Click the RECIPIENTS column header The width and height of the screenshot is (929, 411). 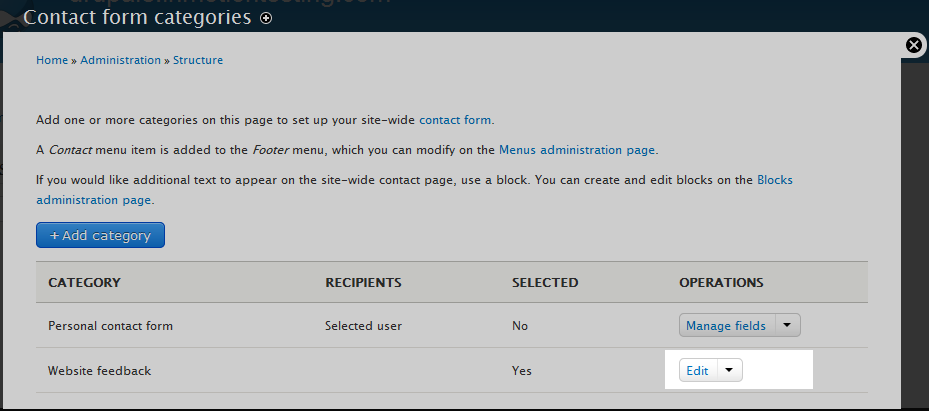point(363,283)
